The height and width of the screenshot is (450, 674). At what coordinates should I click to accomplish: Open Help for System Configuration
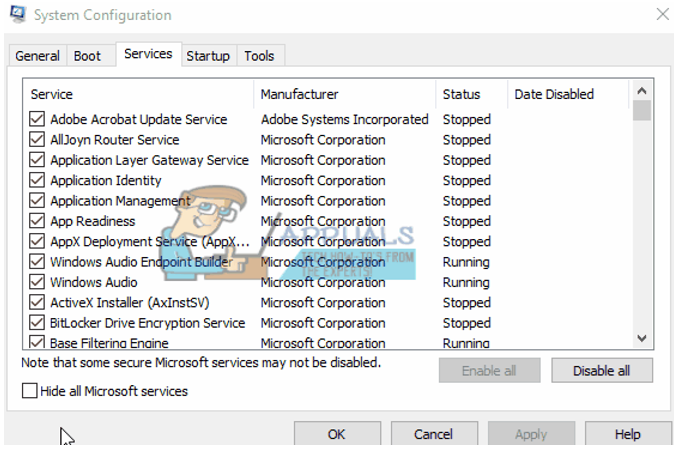click(x=627, y=434)
